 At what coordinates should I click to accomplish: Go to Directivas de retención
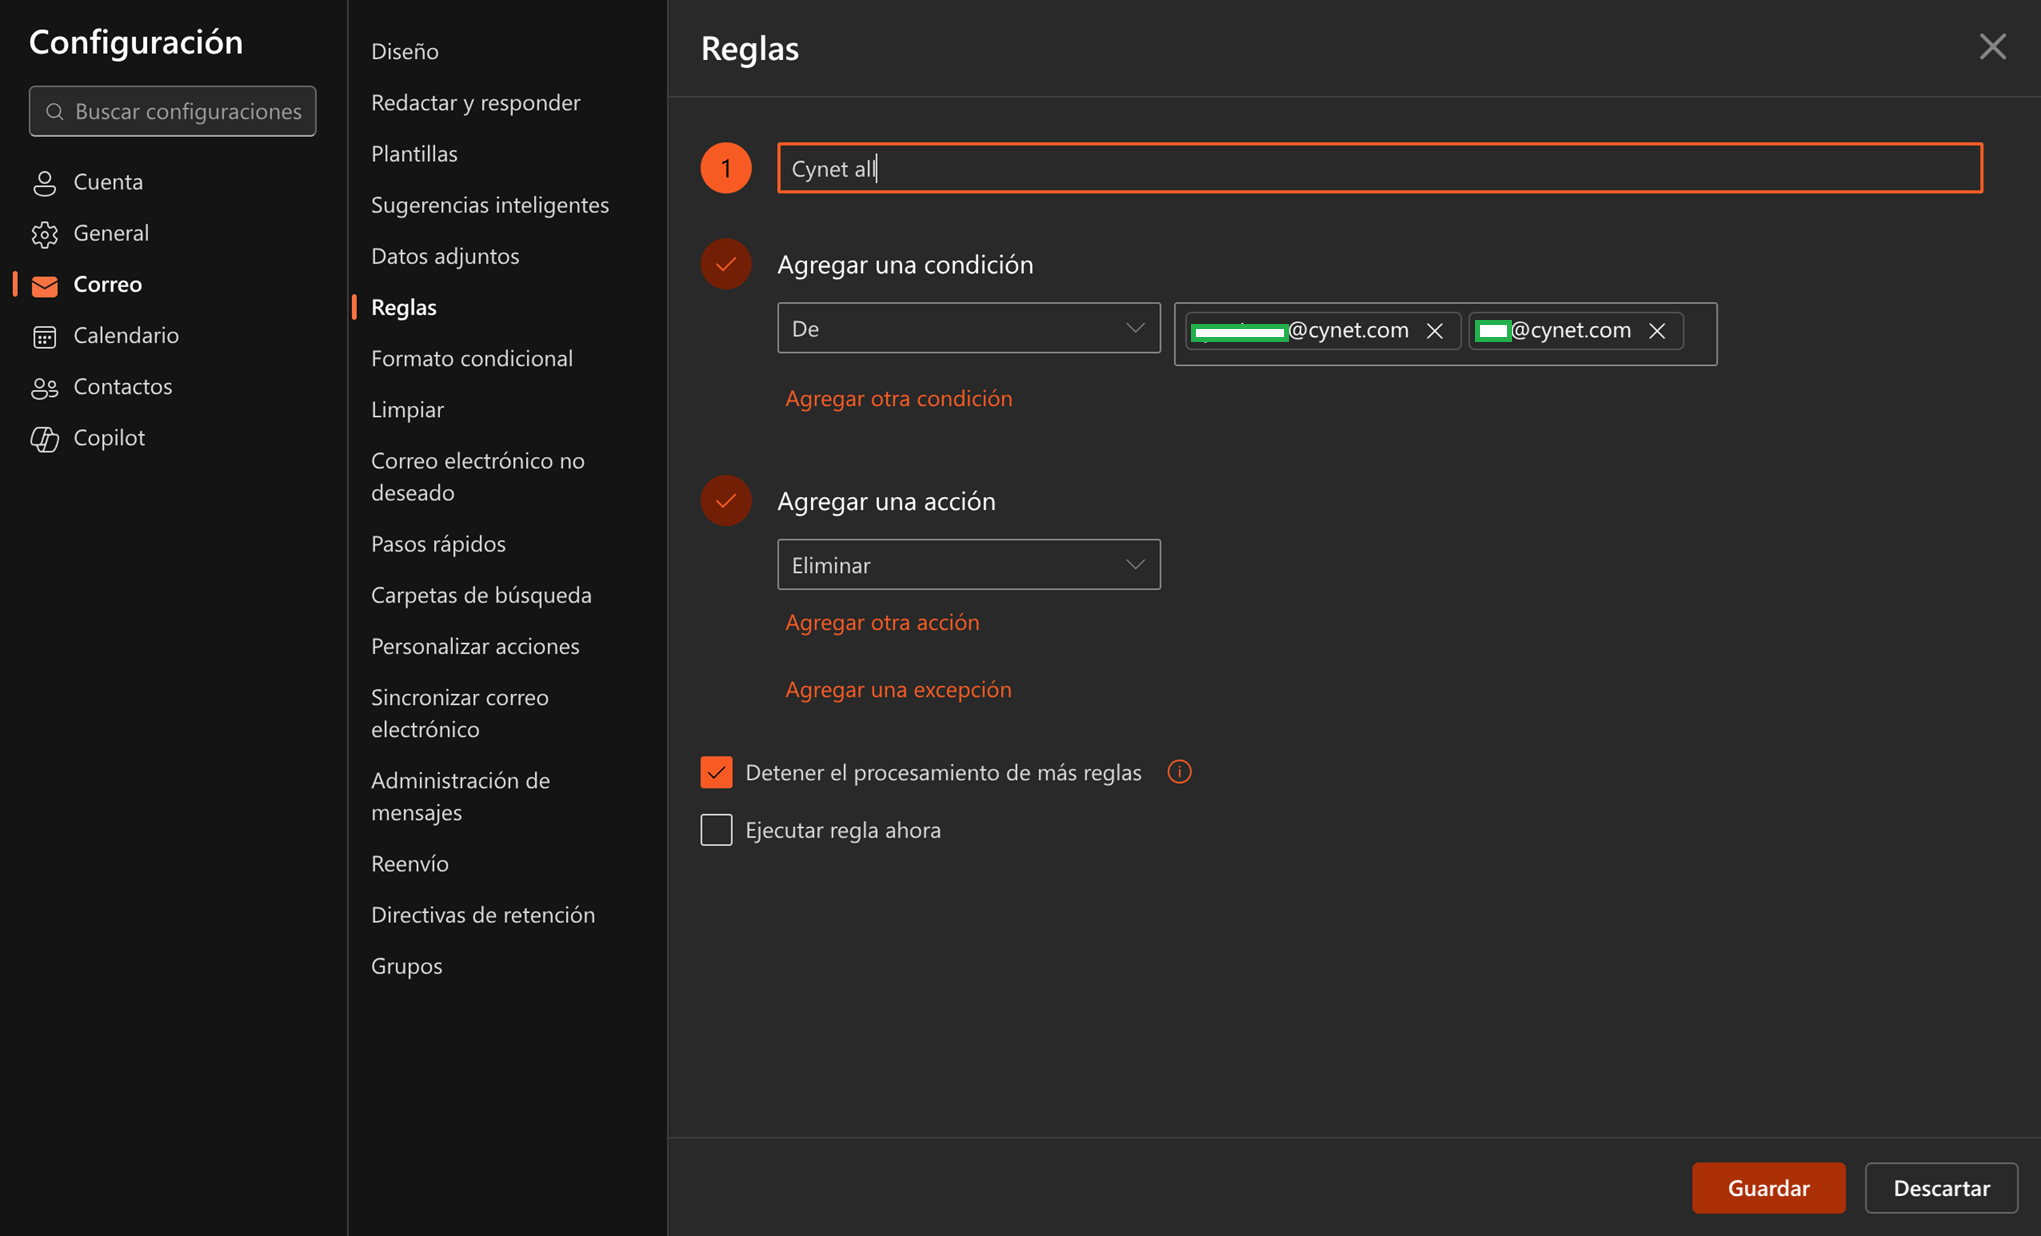pos(482,915)
